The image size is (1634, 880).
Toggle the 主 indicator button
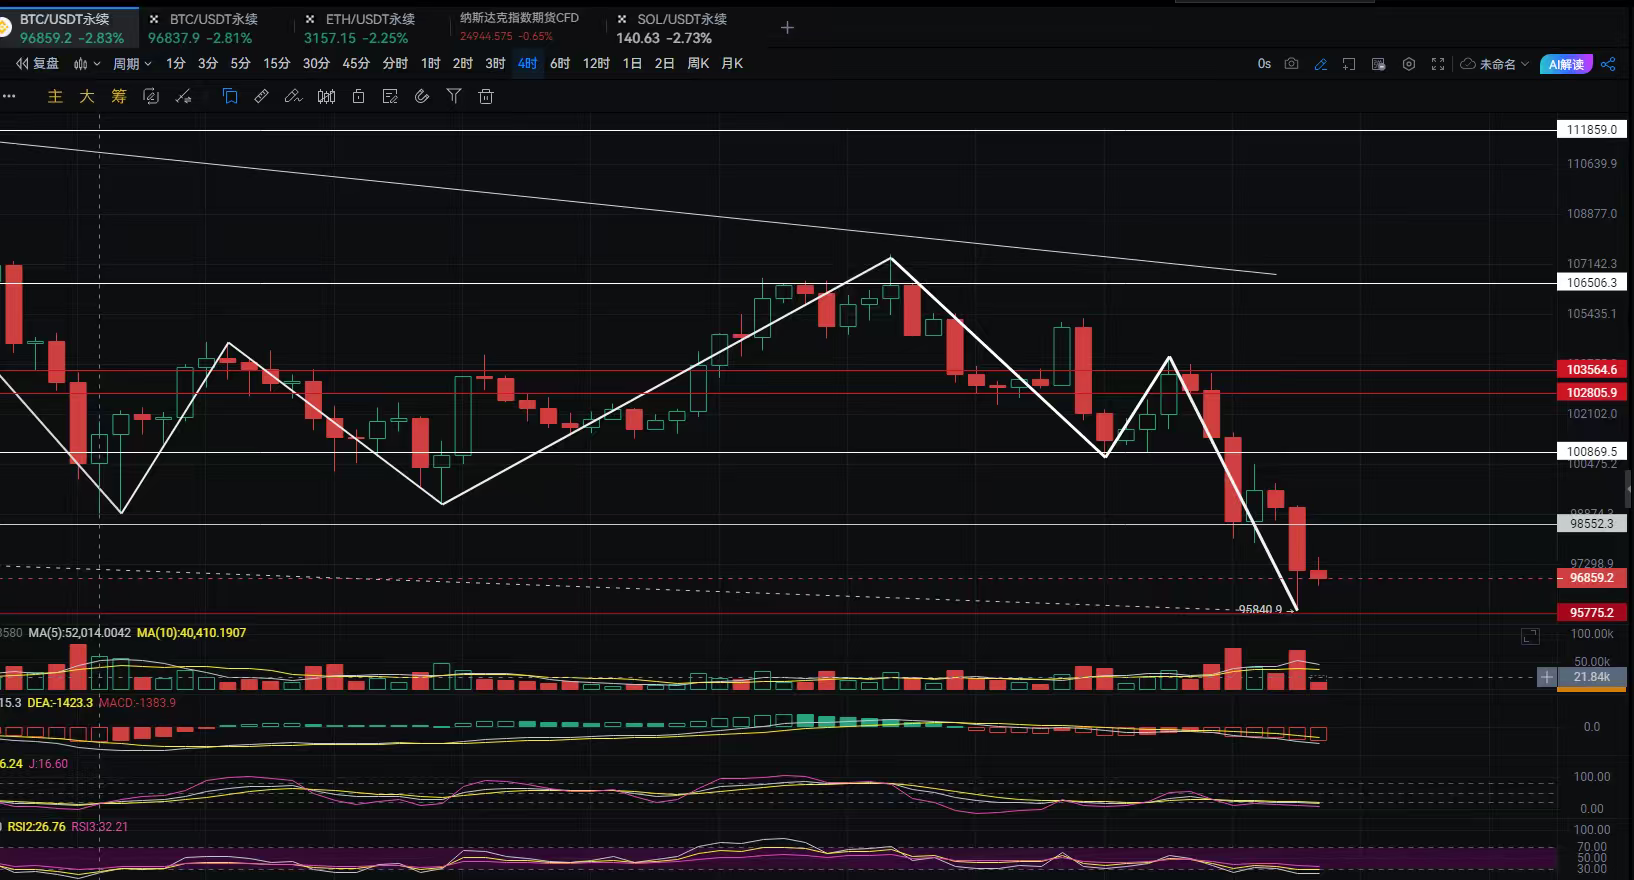55,97
